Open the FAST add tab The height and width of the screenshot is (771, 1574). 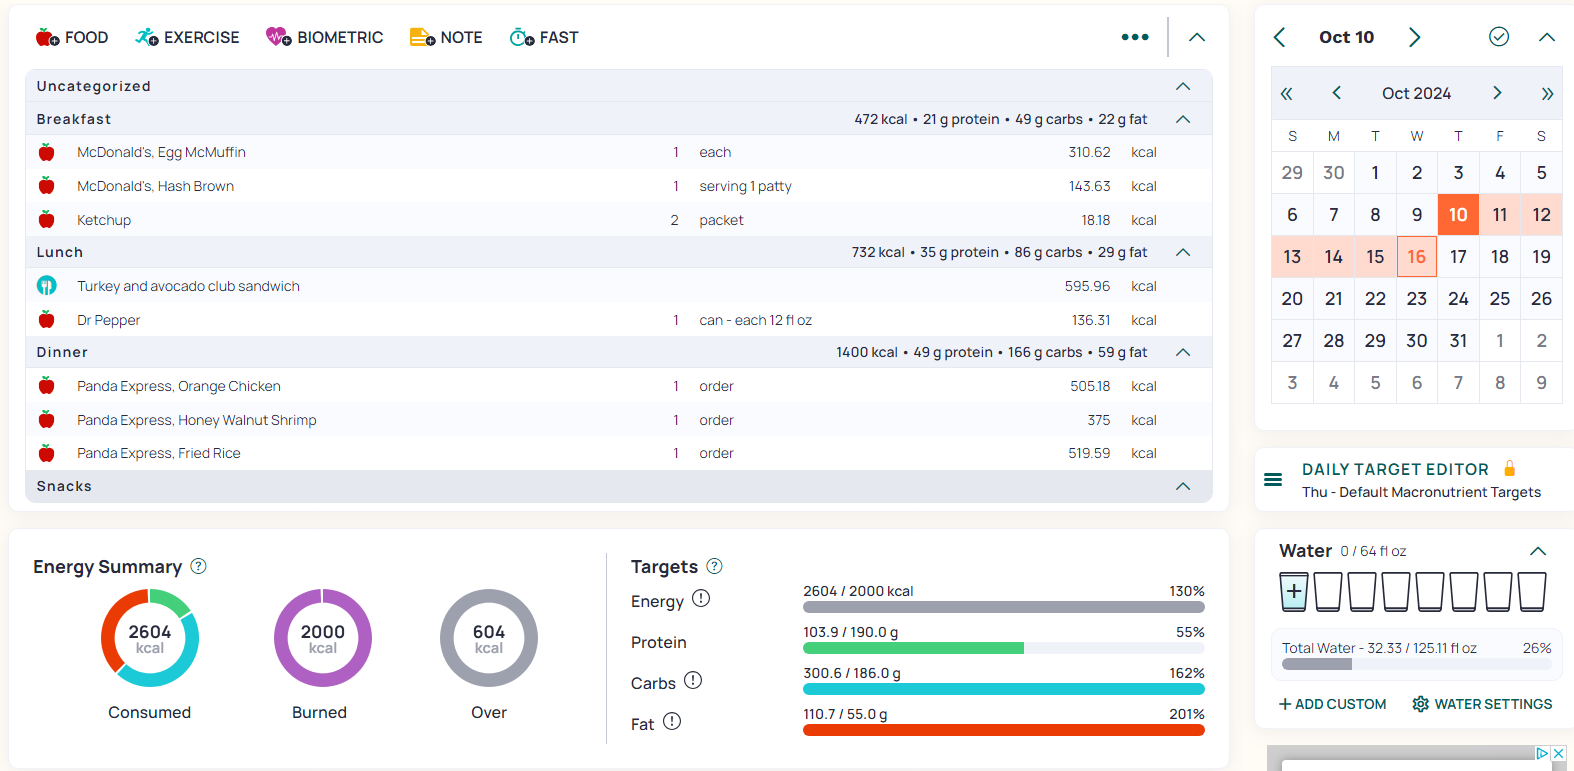[x=544, y=37]
